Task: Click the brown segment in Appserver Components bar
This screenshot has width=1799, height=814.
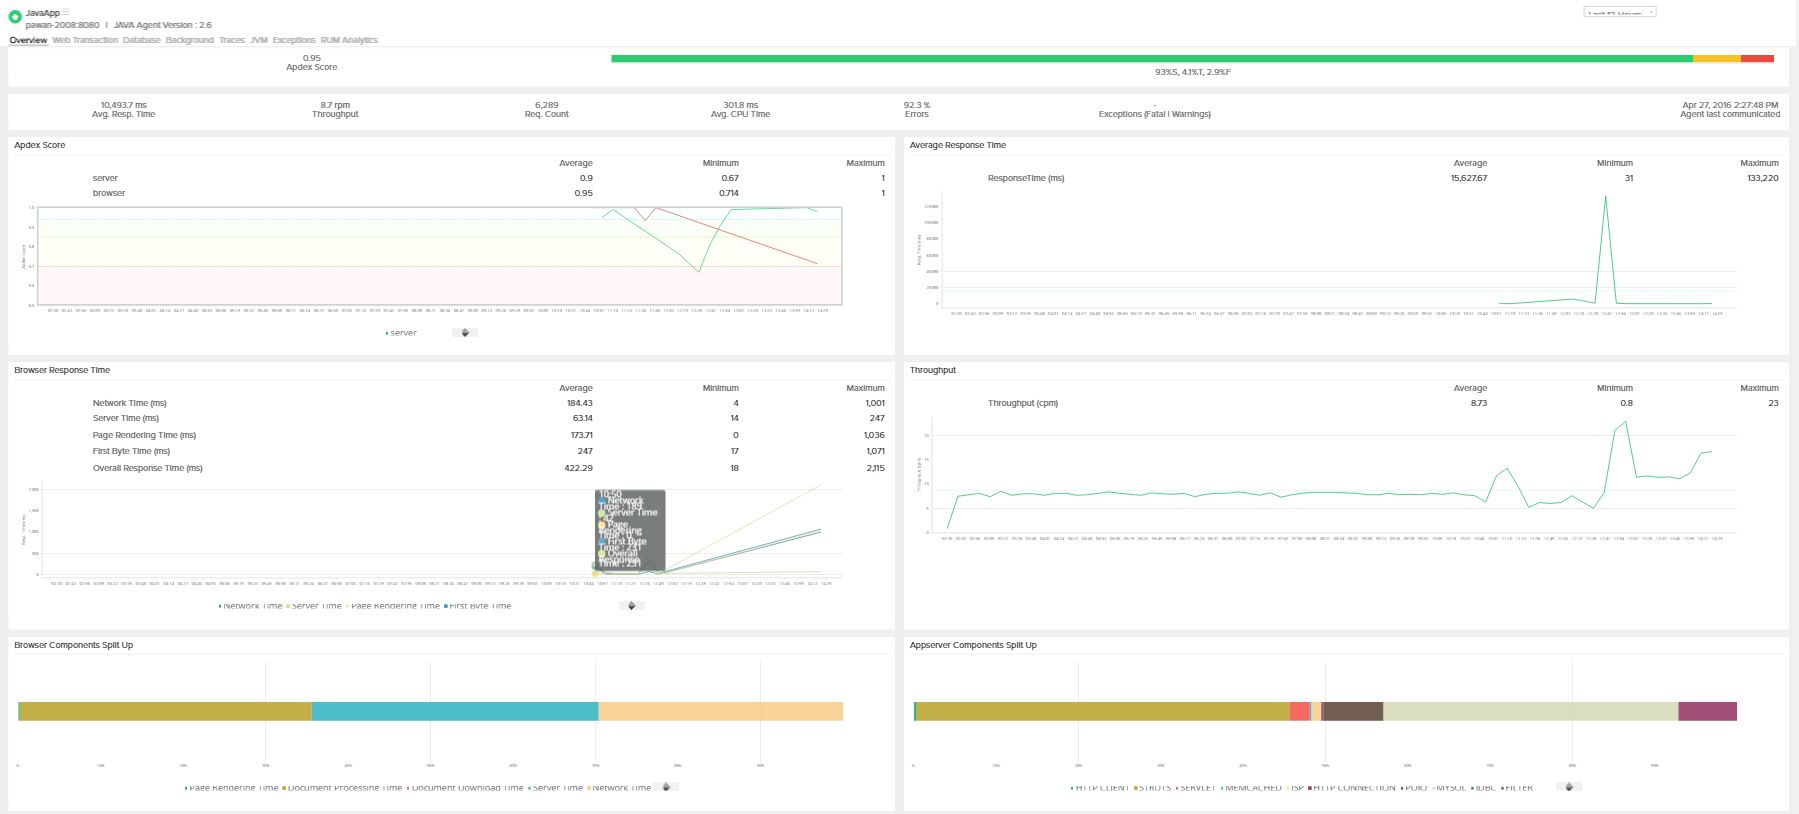Action: pos(1352,711)
